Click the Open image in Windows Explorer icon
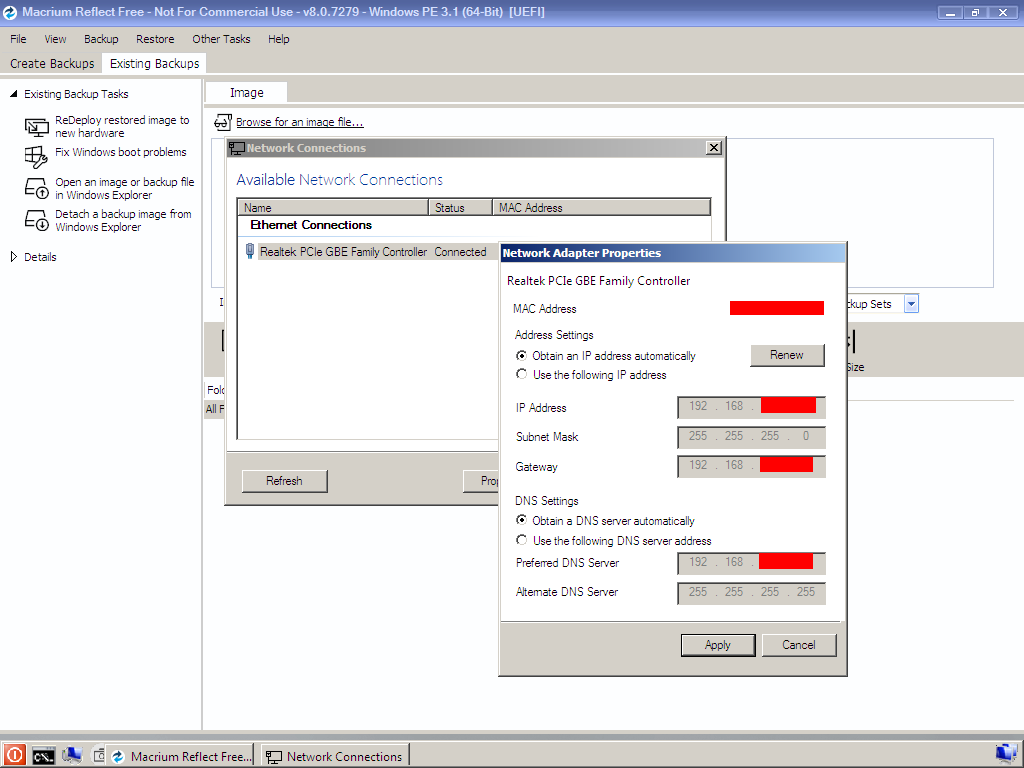 [x=37, y=188]
